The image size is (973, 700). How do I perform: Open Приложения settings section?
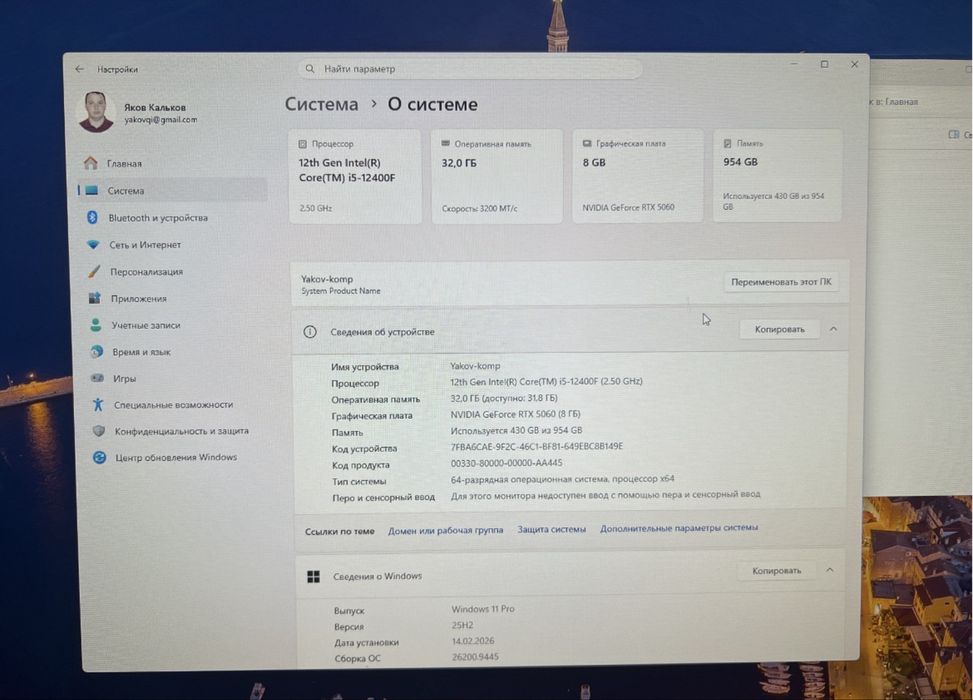(176, 298)
